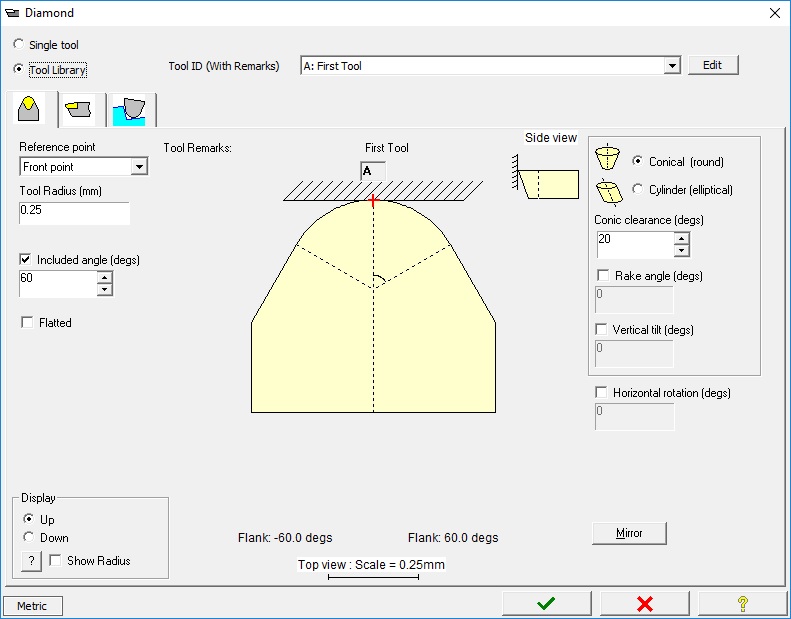Increase the Included angle value
Screen dimensions: 791x619
point(104,277)
